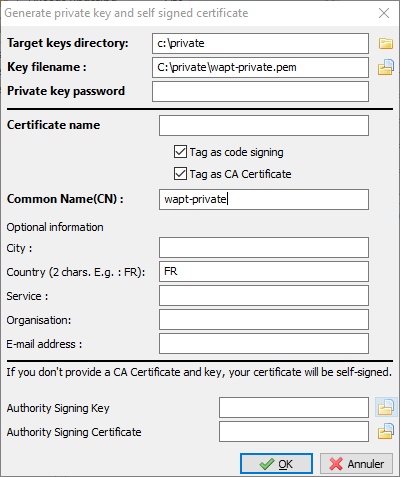Close the certificate generation dialog
This screenshot has height=477, width=400.
click(x=384, y=13)
